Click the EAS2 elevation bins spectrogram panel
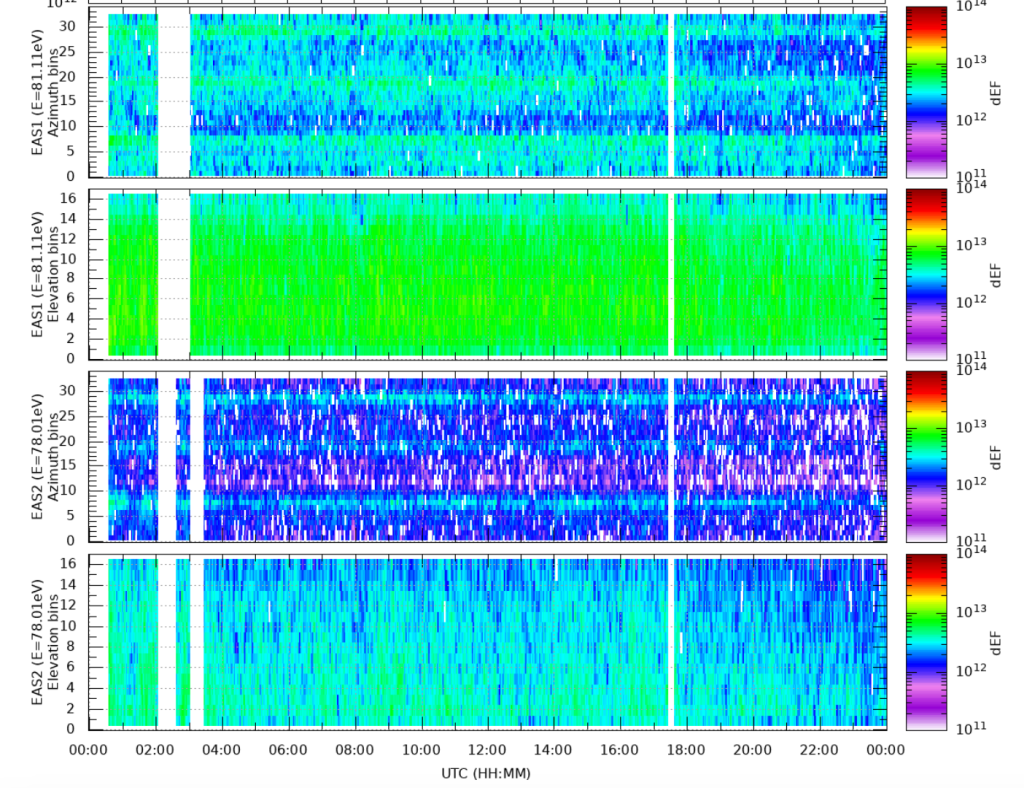 [487, 641]
